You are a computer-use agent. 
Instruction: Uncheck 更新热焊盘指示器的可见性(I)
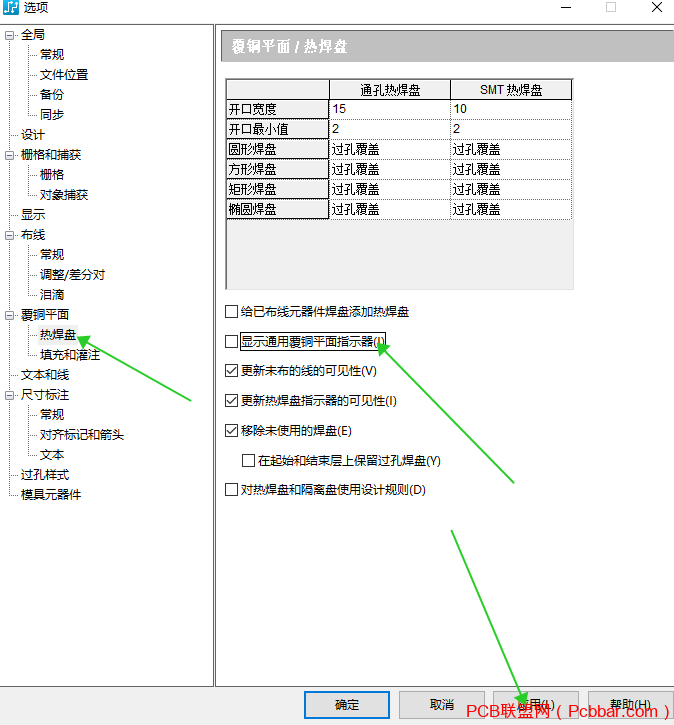(231, 400)
